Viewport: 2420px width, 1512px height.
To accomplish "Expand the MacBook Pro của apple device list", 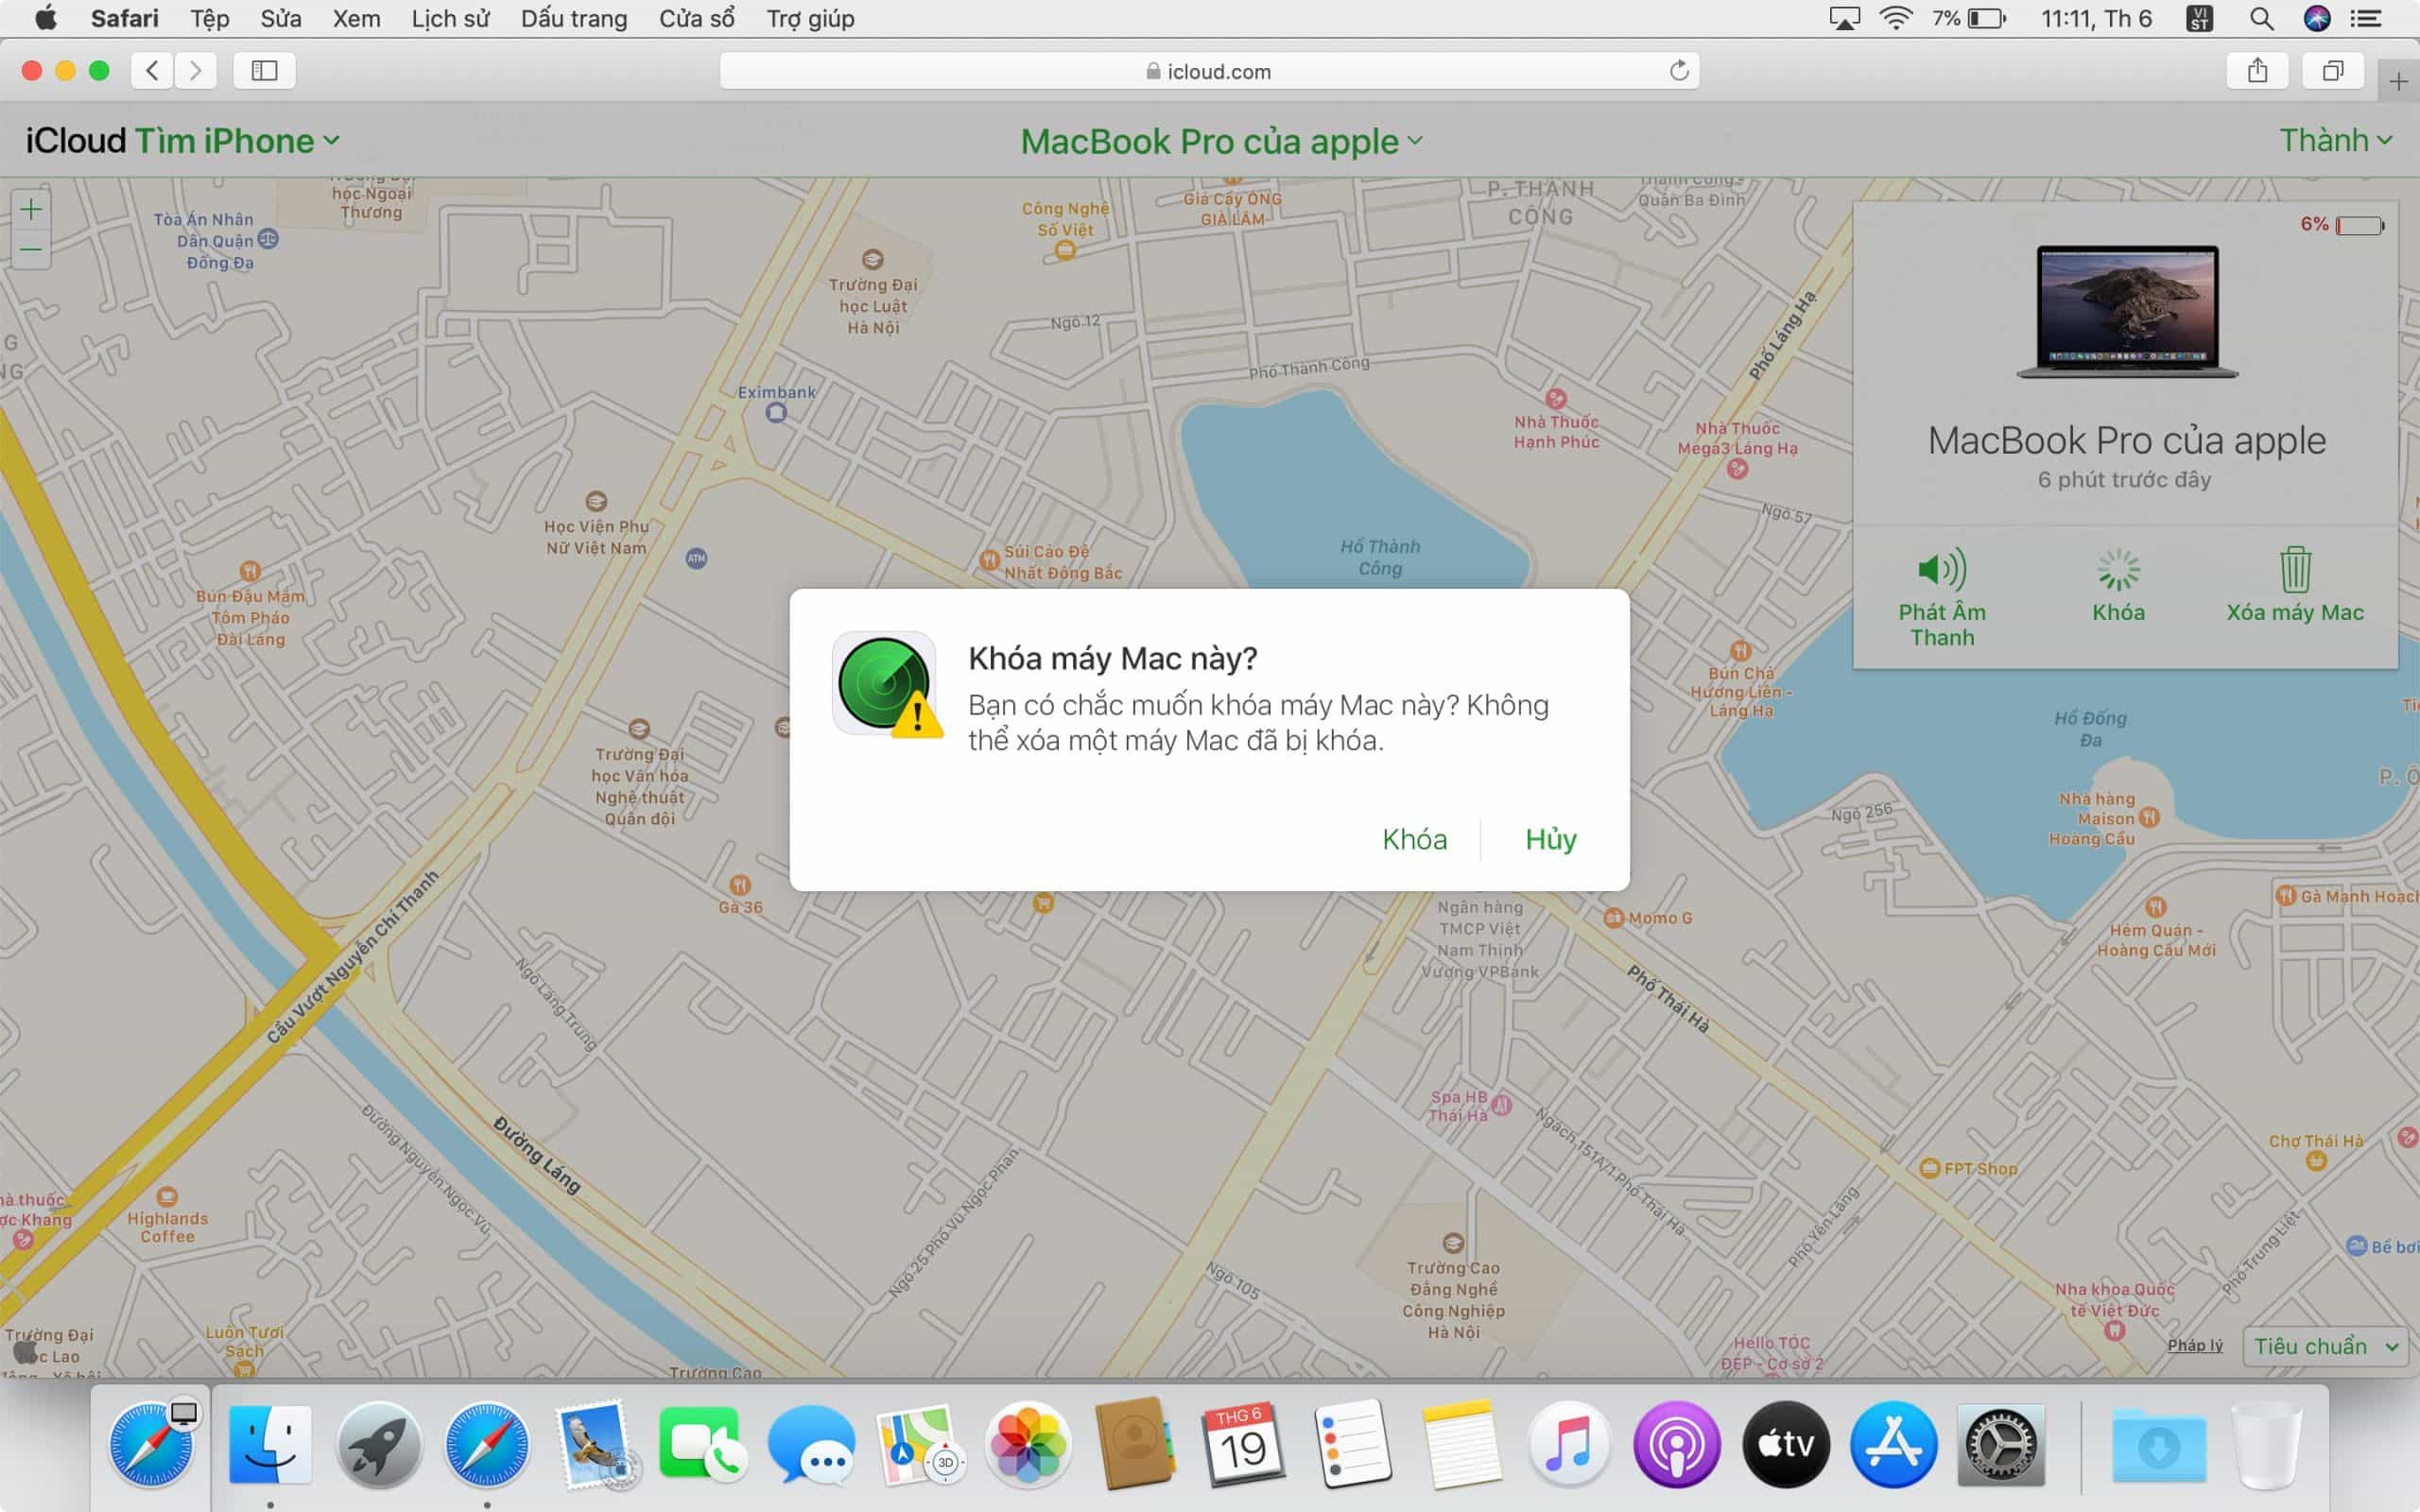I will (1221, 142).
